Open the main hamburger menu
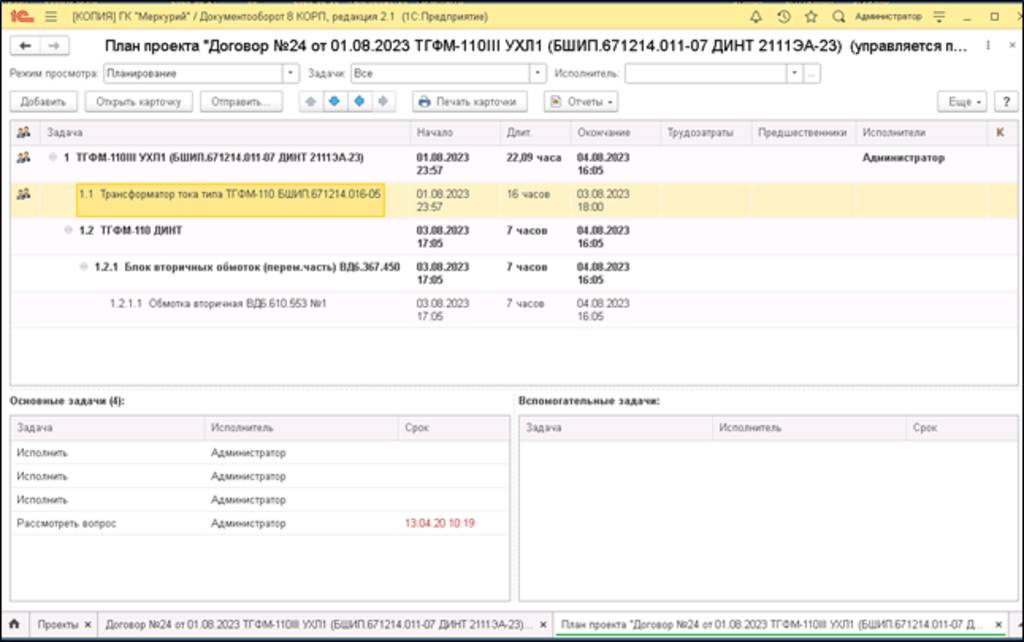 tap(51, 17)
